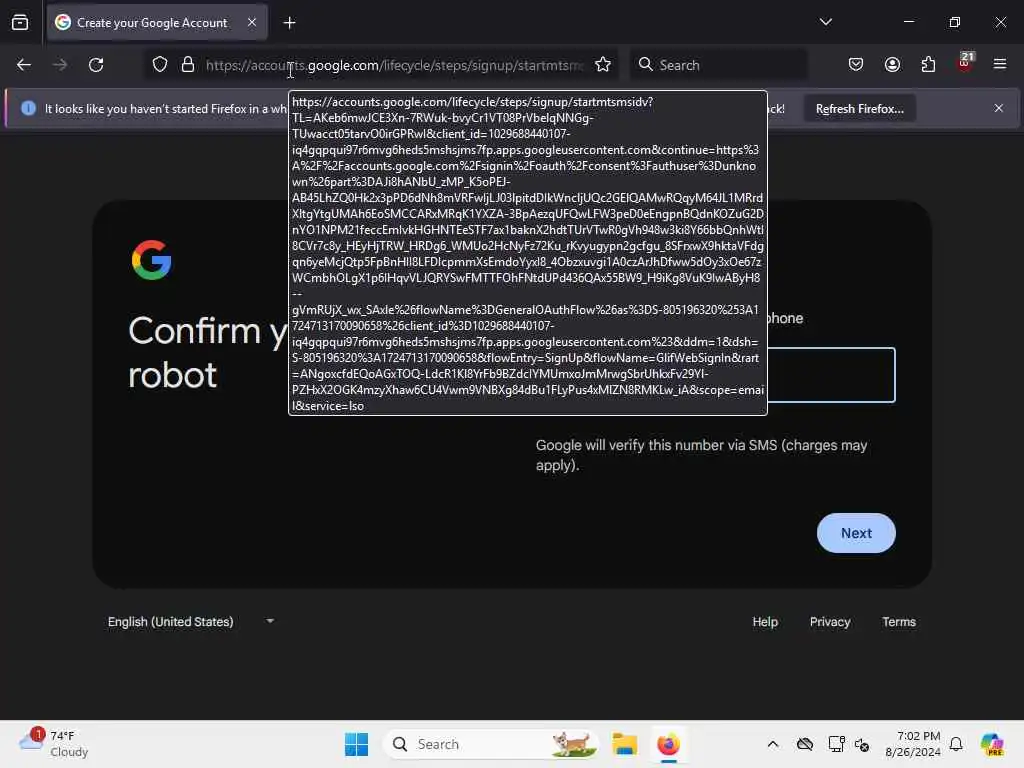Minimize the Firefox window
The width and height of the screenshot is (1024, 768).
pyautogui.click(x=908, y=22)
